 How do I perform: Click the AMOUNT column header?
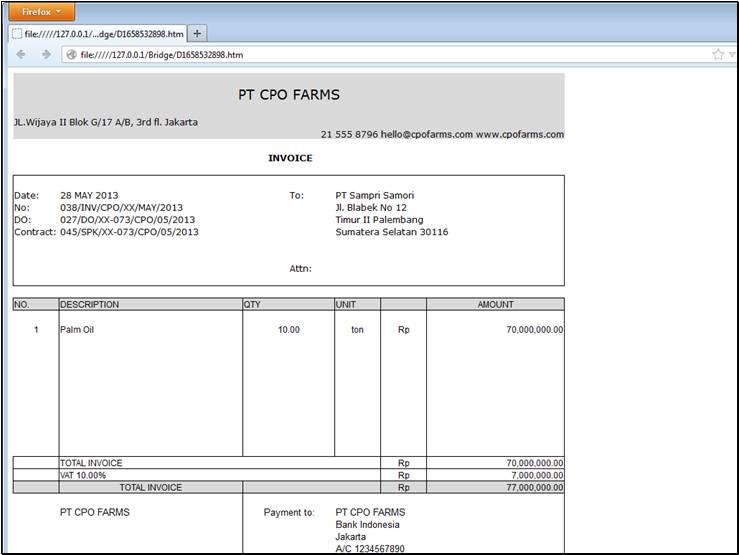coord(495,304)
